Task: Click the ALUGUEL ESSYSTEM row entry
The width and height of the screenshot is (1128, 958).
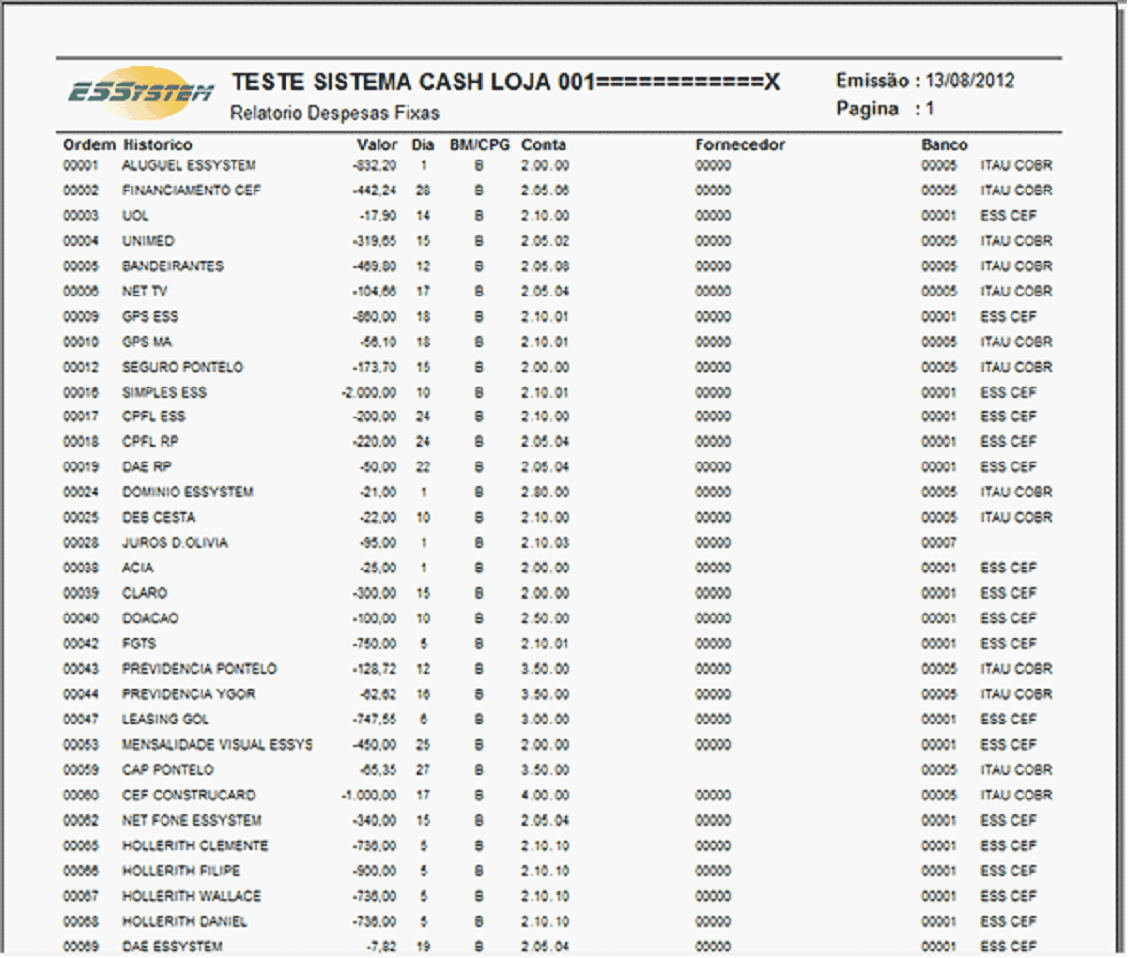Action: point(188,165)
